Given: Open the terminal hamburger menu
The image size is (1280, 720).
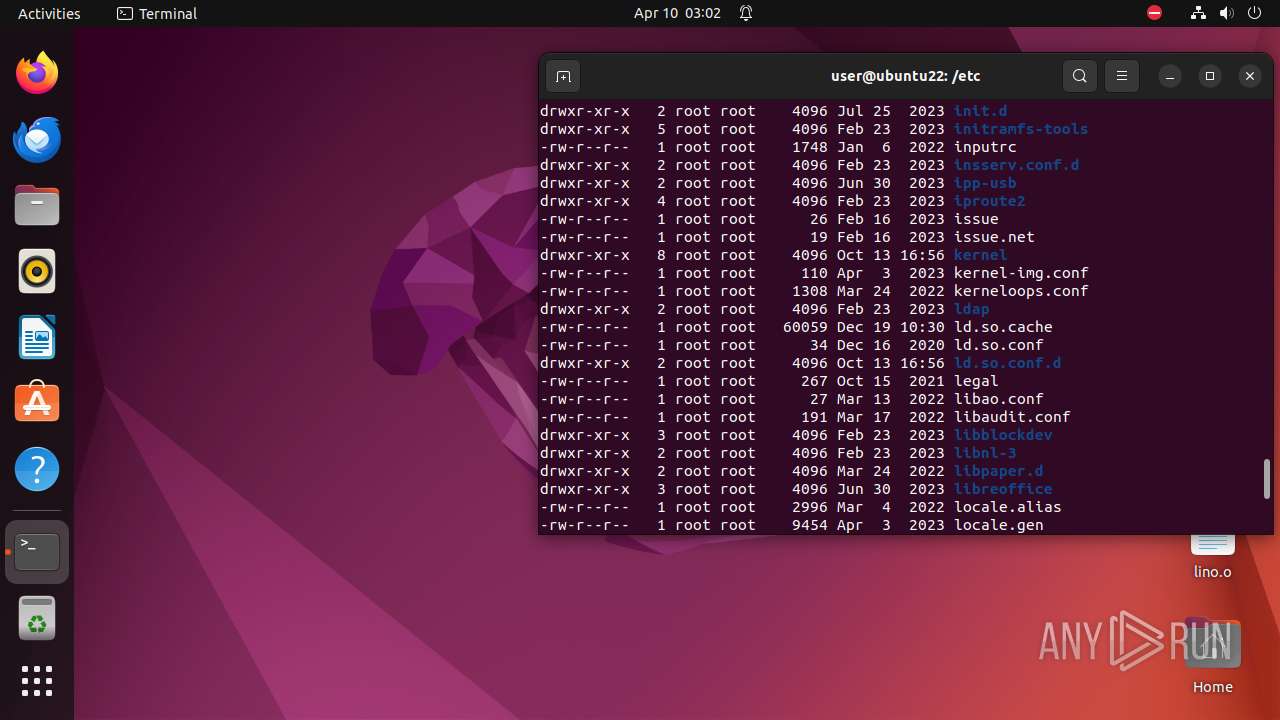Looking at the screenshot, I should click(1122, 76).
